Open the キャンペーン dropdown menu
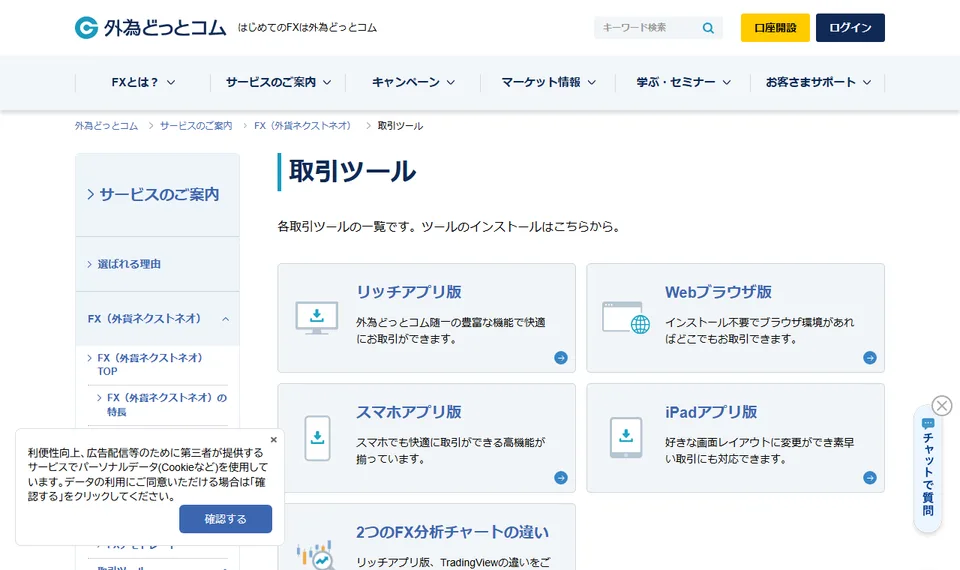 point(413,82)
